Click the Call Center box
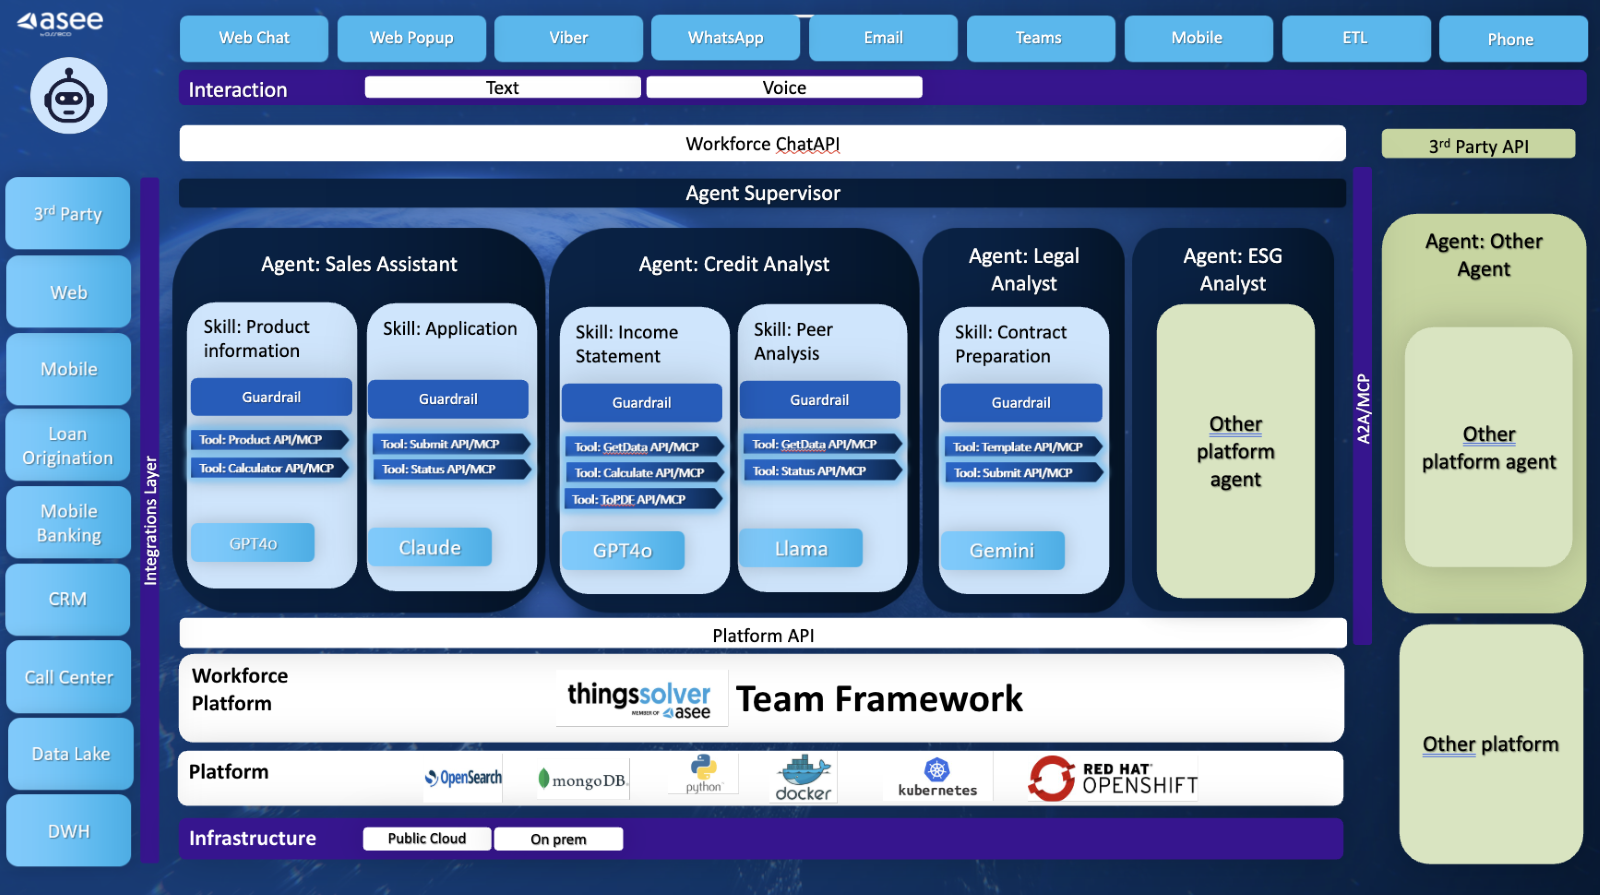This screenshot has height=895, width=1600. [68, 677]
